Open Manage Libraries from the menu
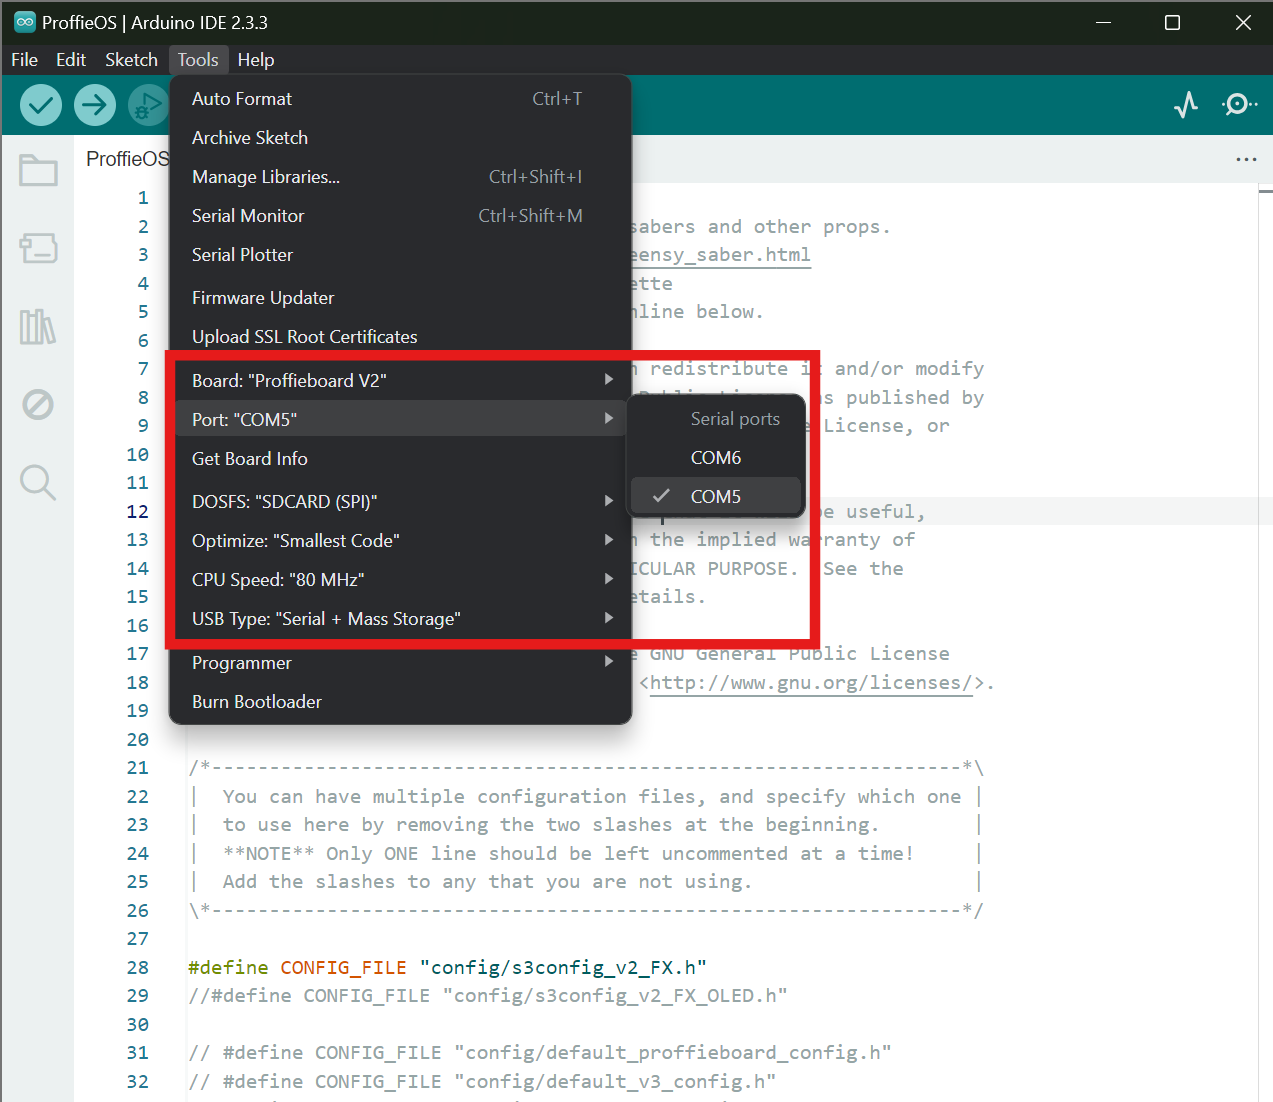This screenshot has height=1102, width=1273. (x=400, y=177)
